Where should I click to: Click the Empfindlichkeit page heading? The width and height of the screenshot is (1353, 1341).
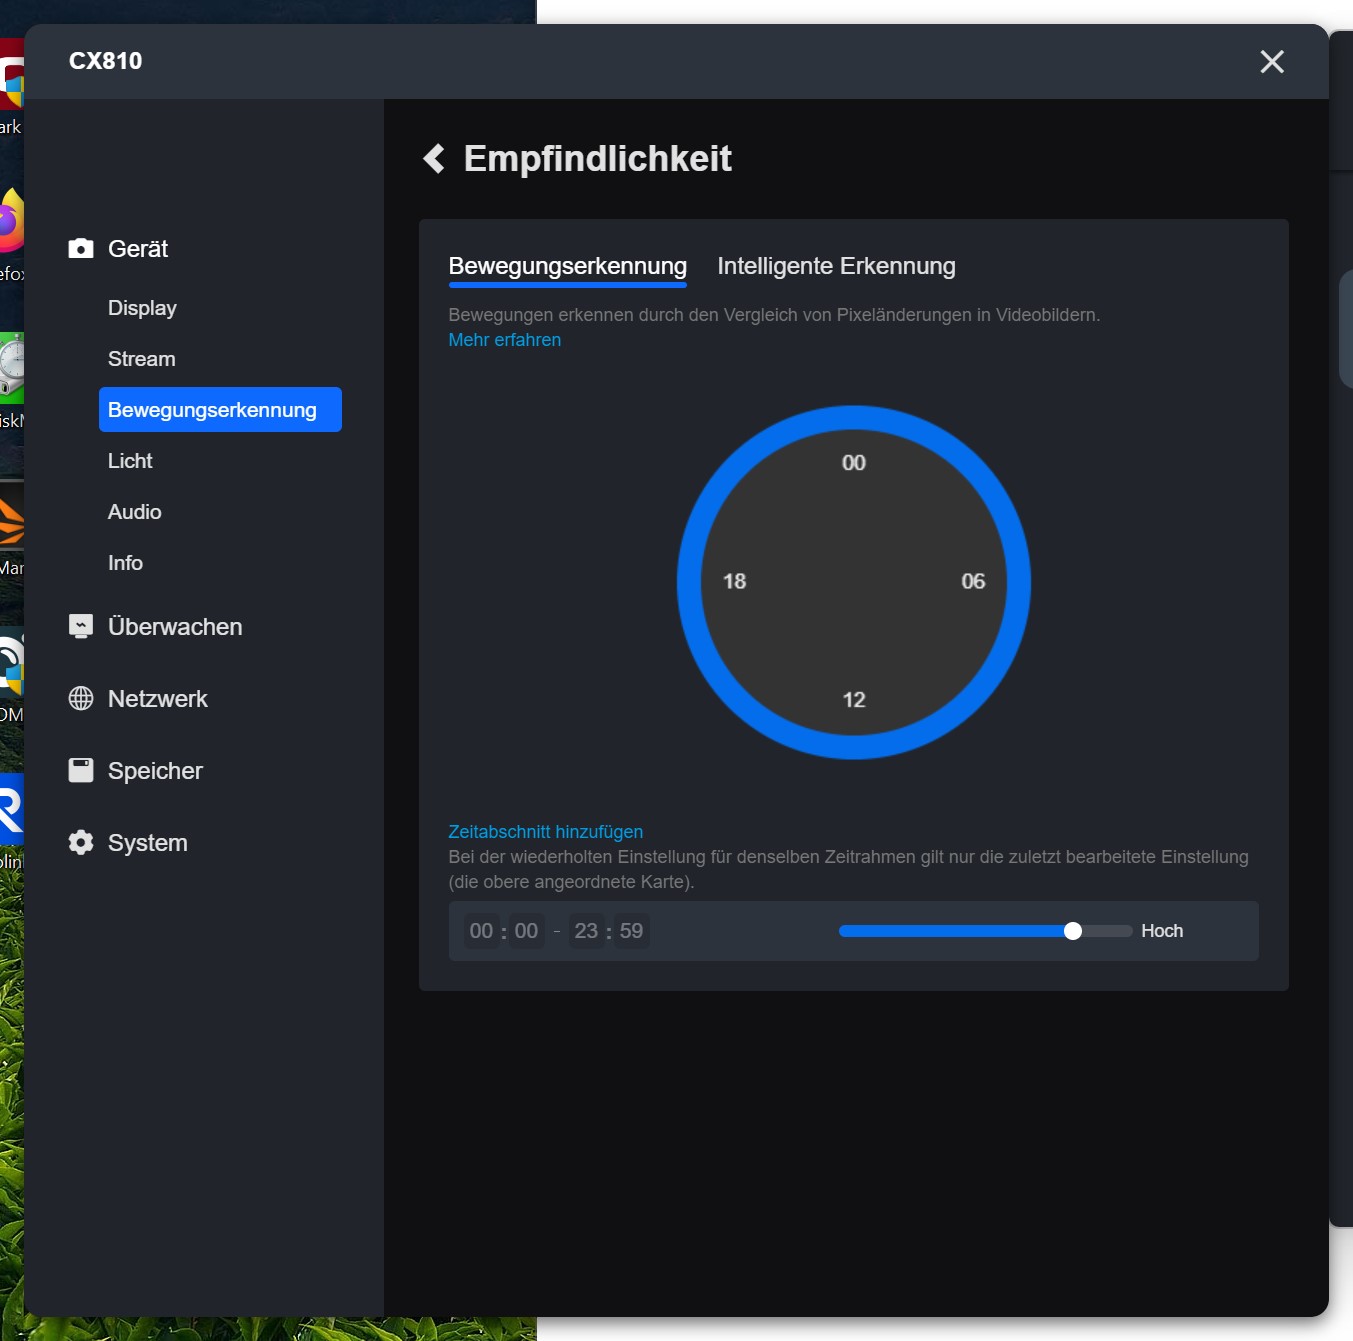point(598,159)
